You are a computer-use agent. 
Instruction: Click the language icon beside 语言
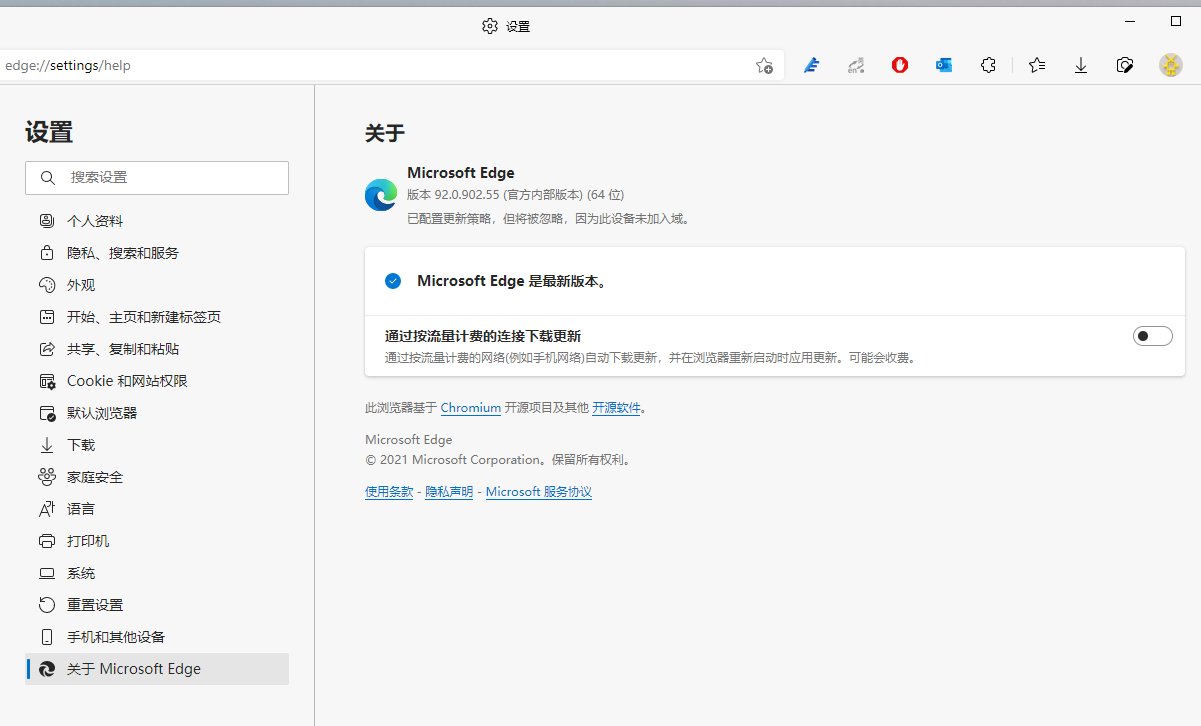pos(46,509)
